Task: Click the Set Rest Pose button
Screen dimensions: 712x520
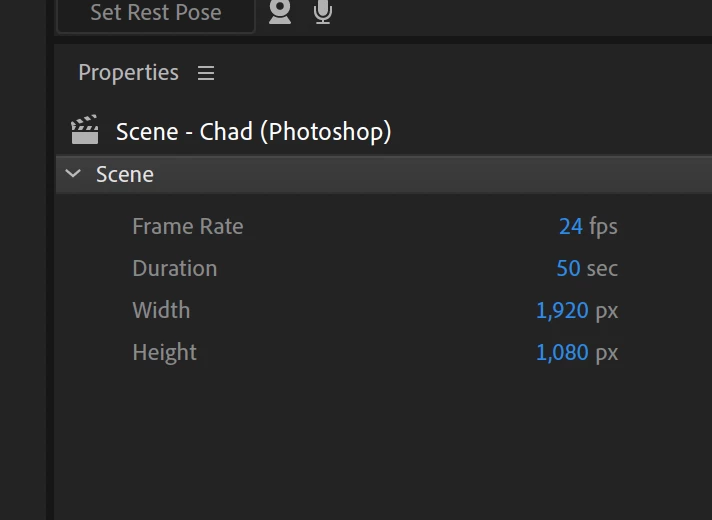Action: [155, 13]
